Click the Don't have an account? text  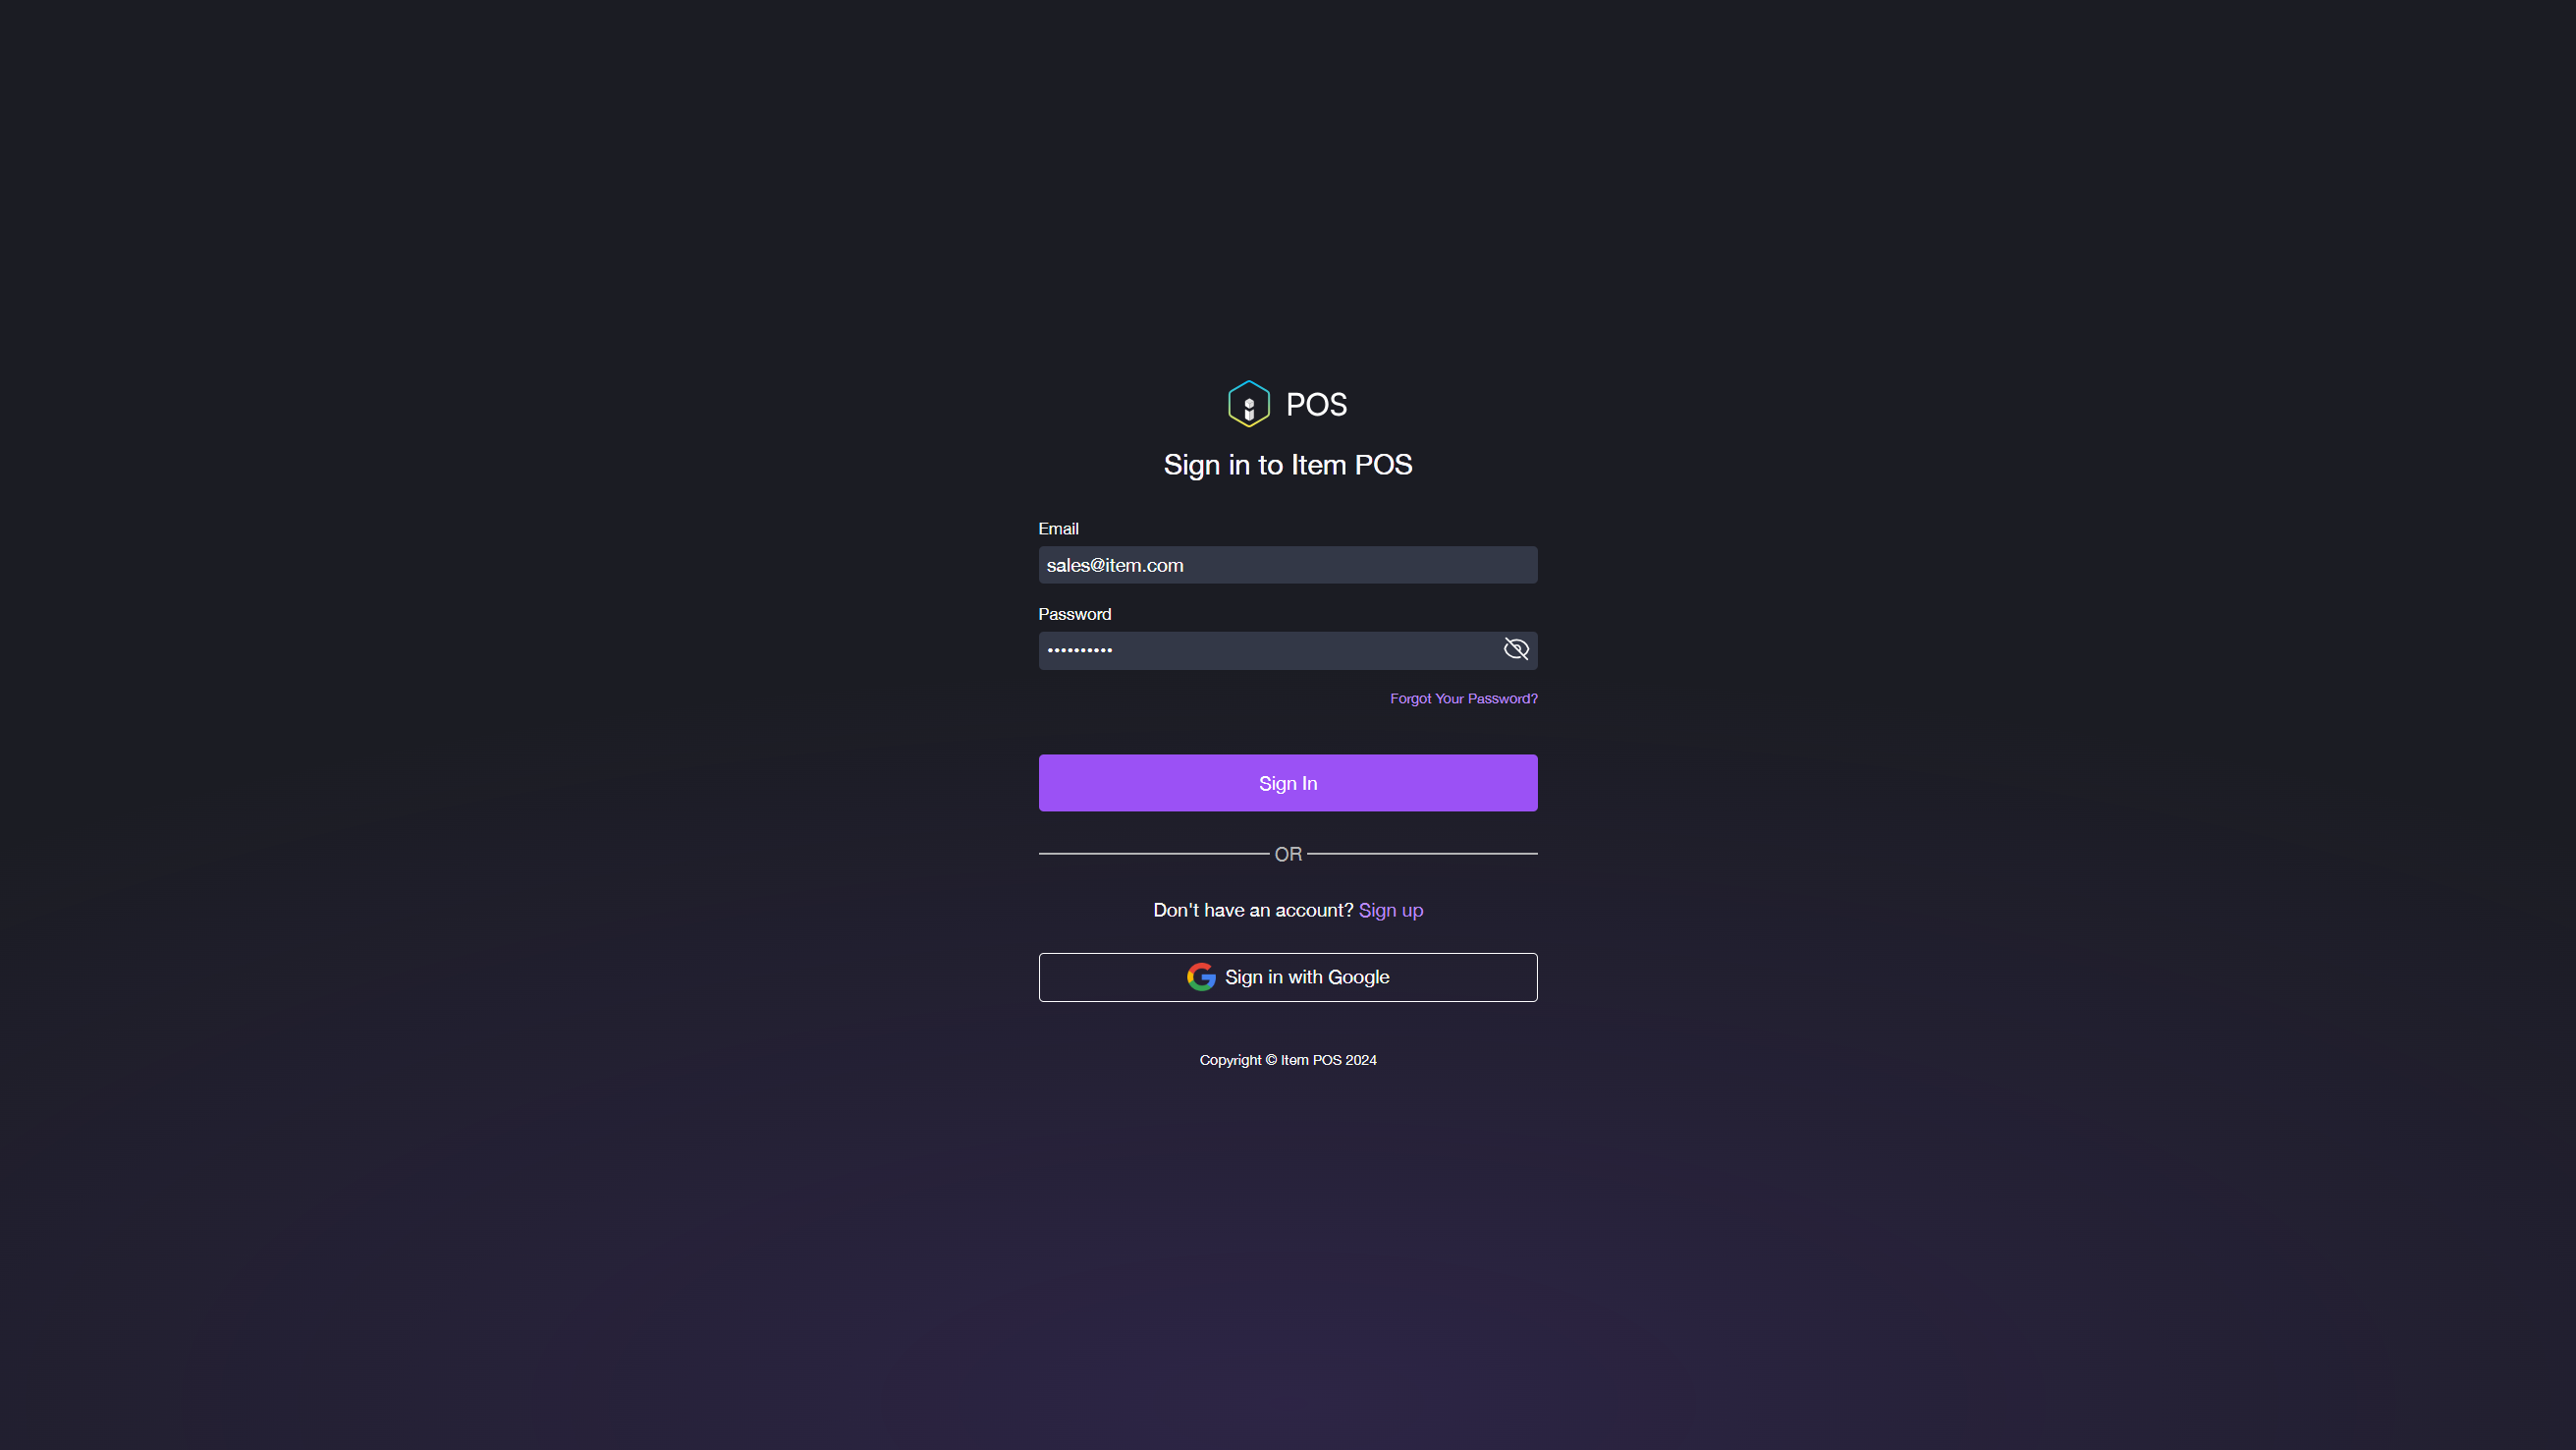(1253, 910)
